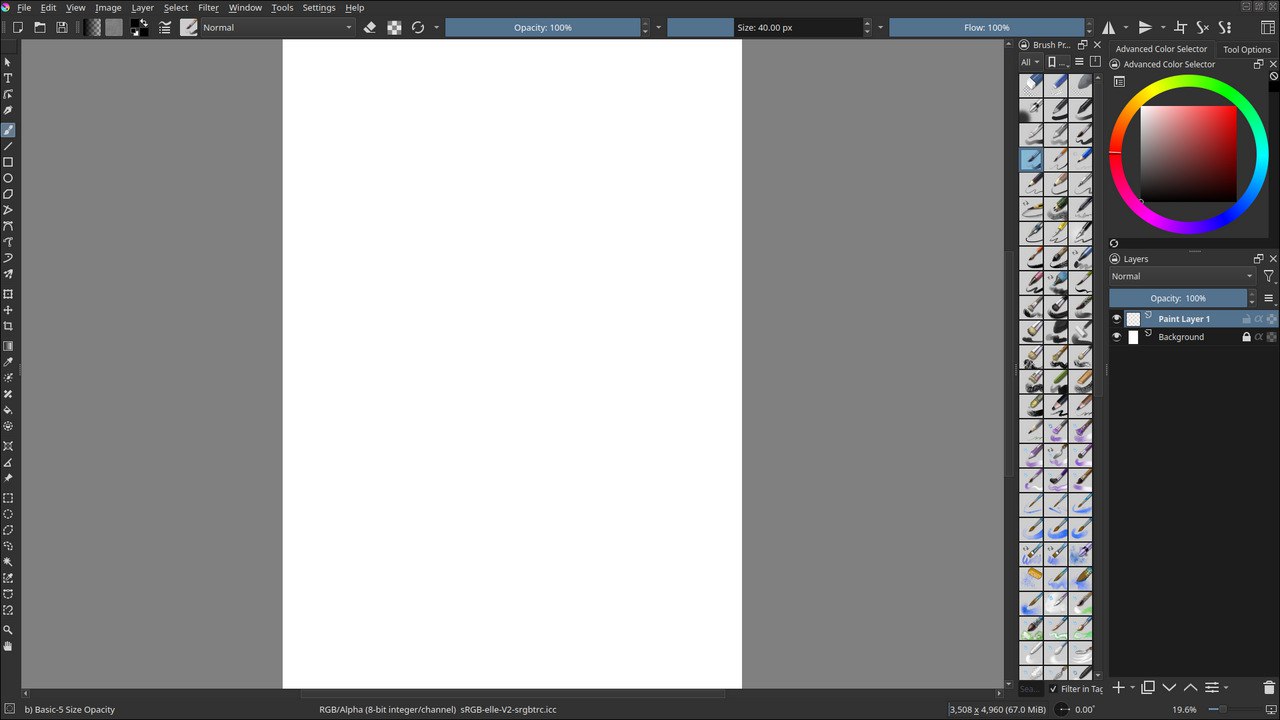Hide Paint Layer 1 using its eye icon
The image size is (1280, 720).
coord(1117,319)
